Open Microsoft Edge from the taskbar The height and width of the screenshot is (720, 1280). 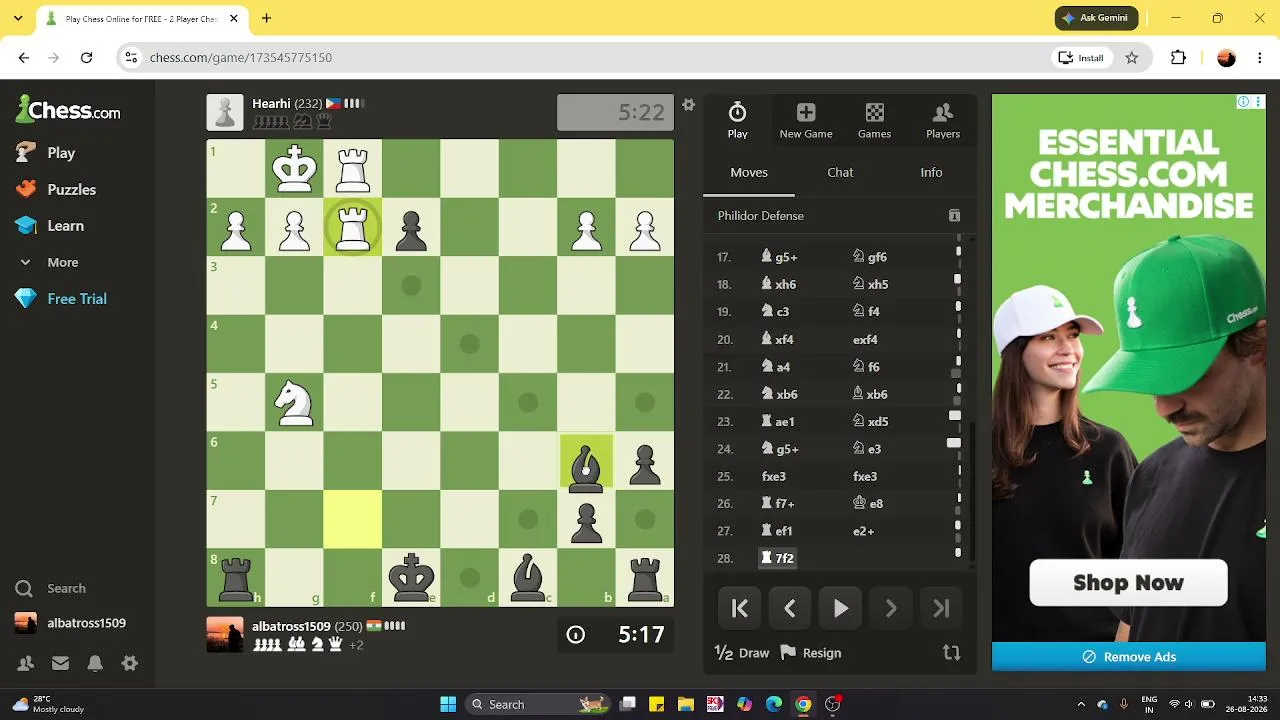[x=774, y=704]
